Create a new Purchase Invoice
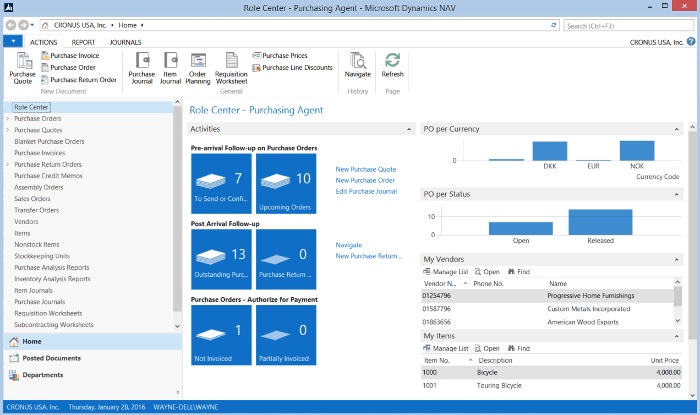 (70, 56)
